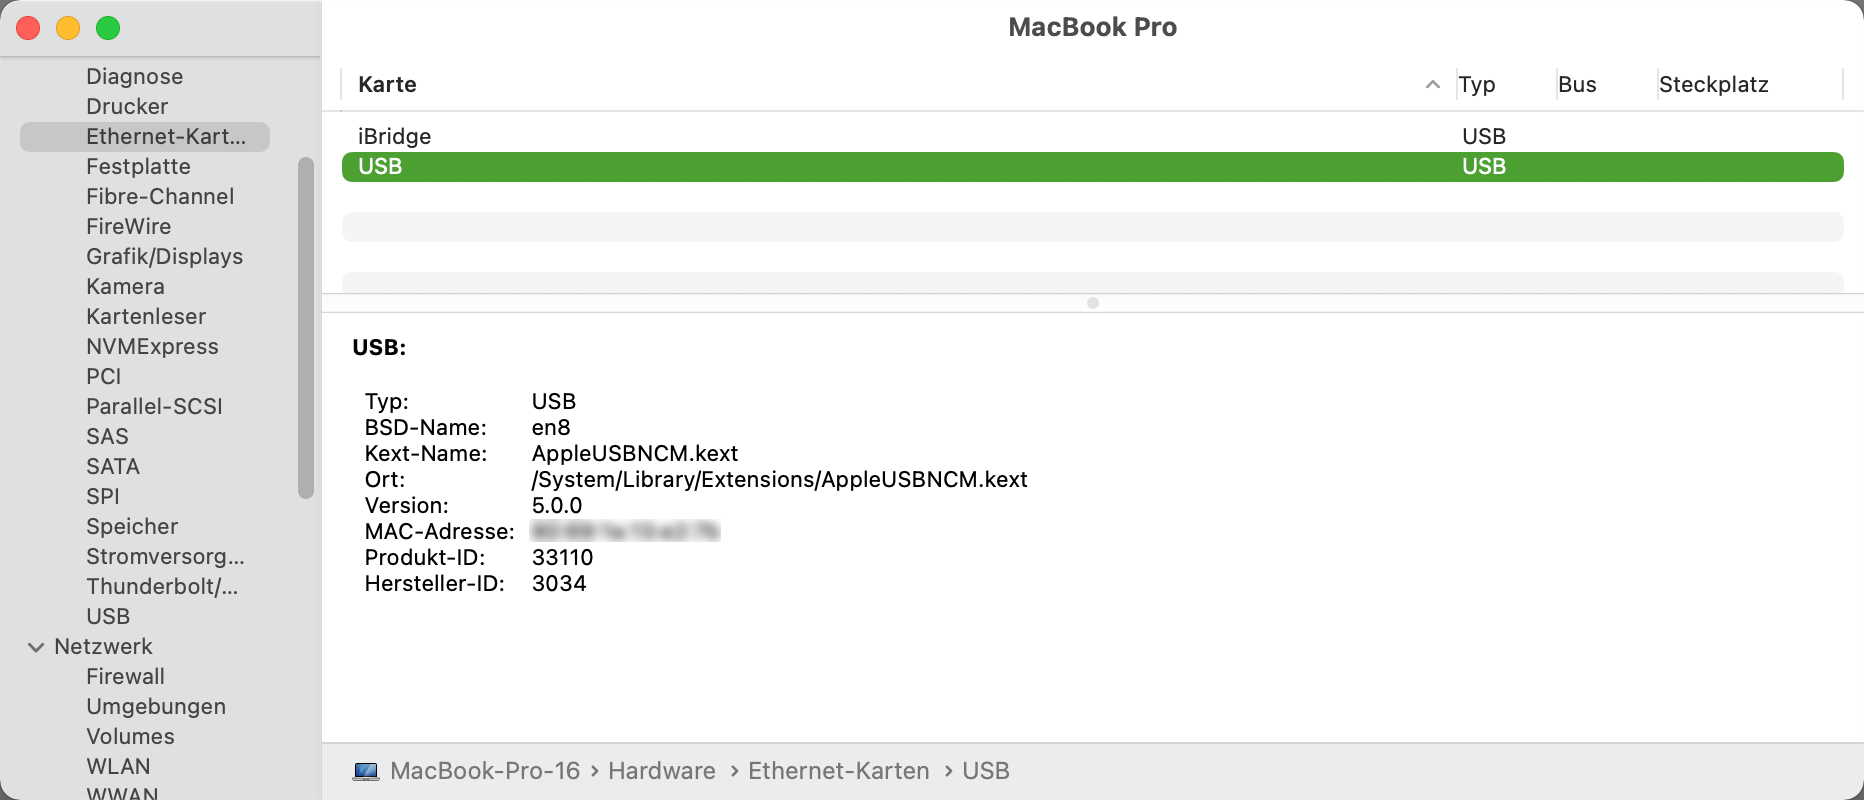Select the iBridge card row
This screenshot has width=1864, height=800.
394,137
